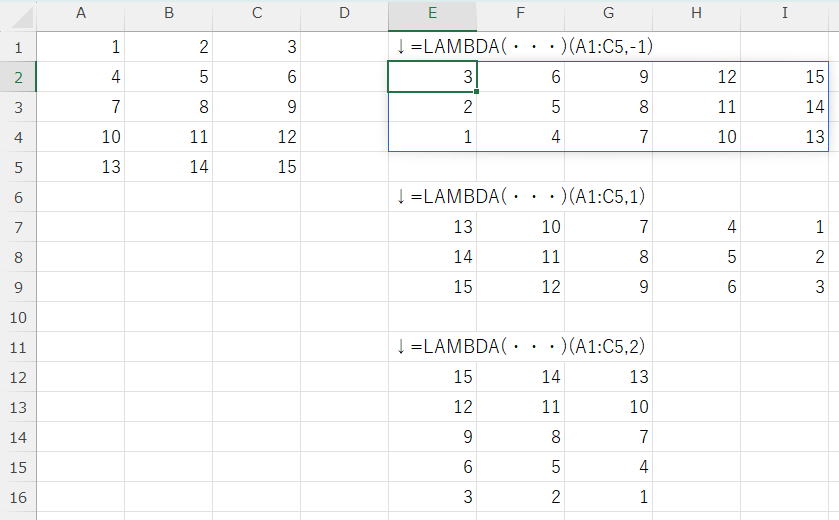Select column A header
The width and height of the screenshot is (839, 520).
click(80, 14)
